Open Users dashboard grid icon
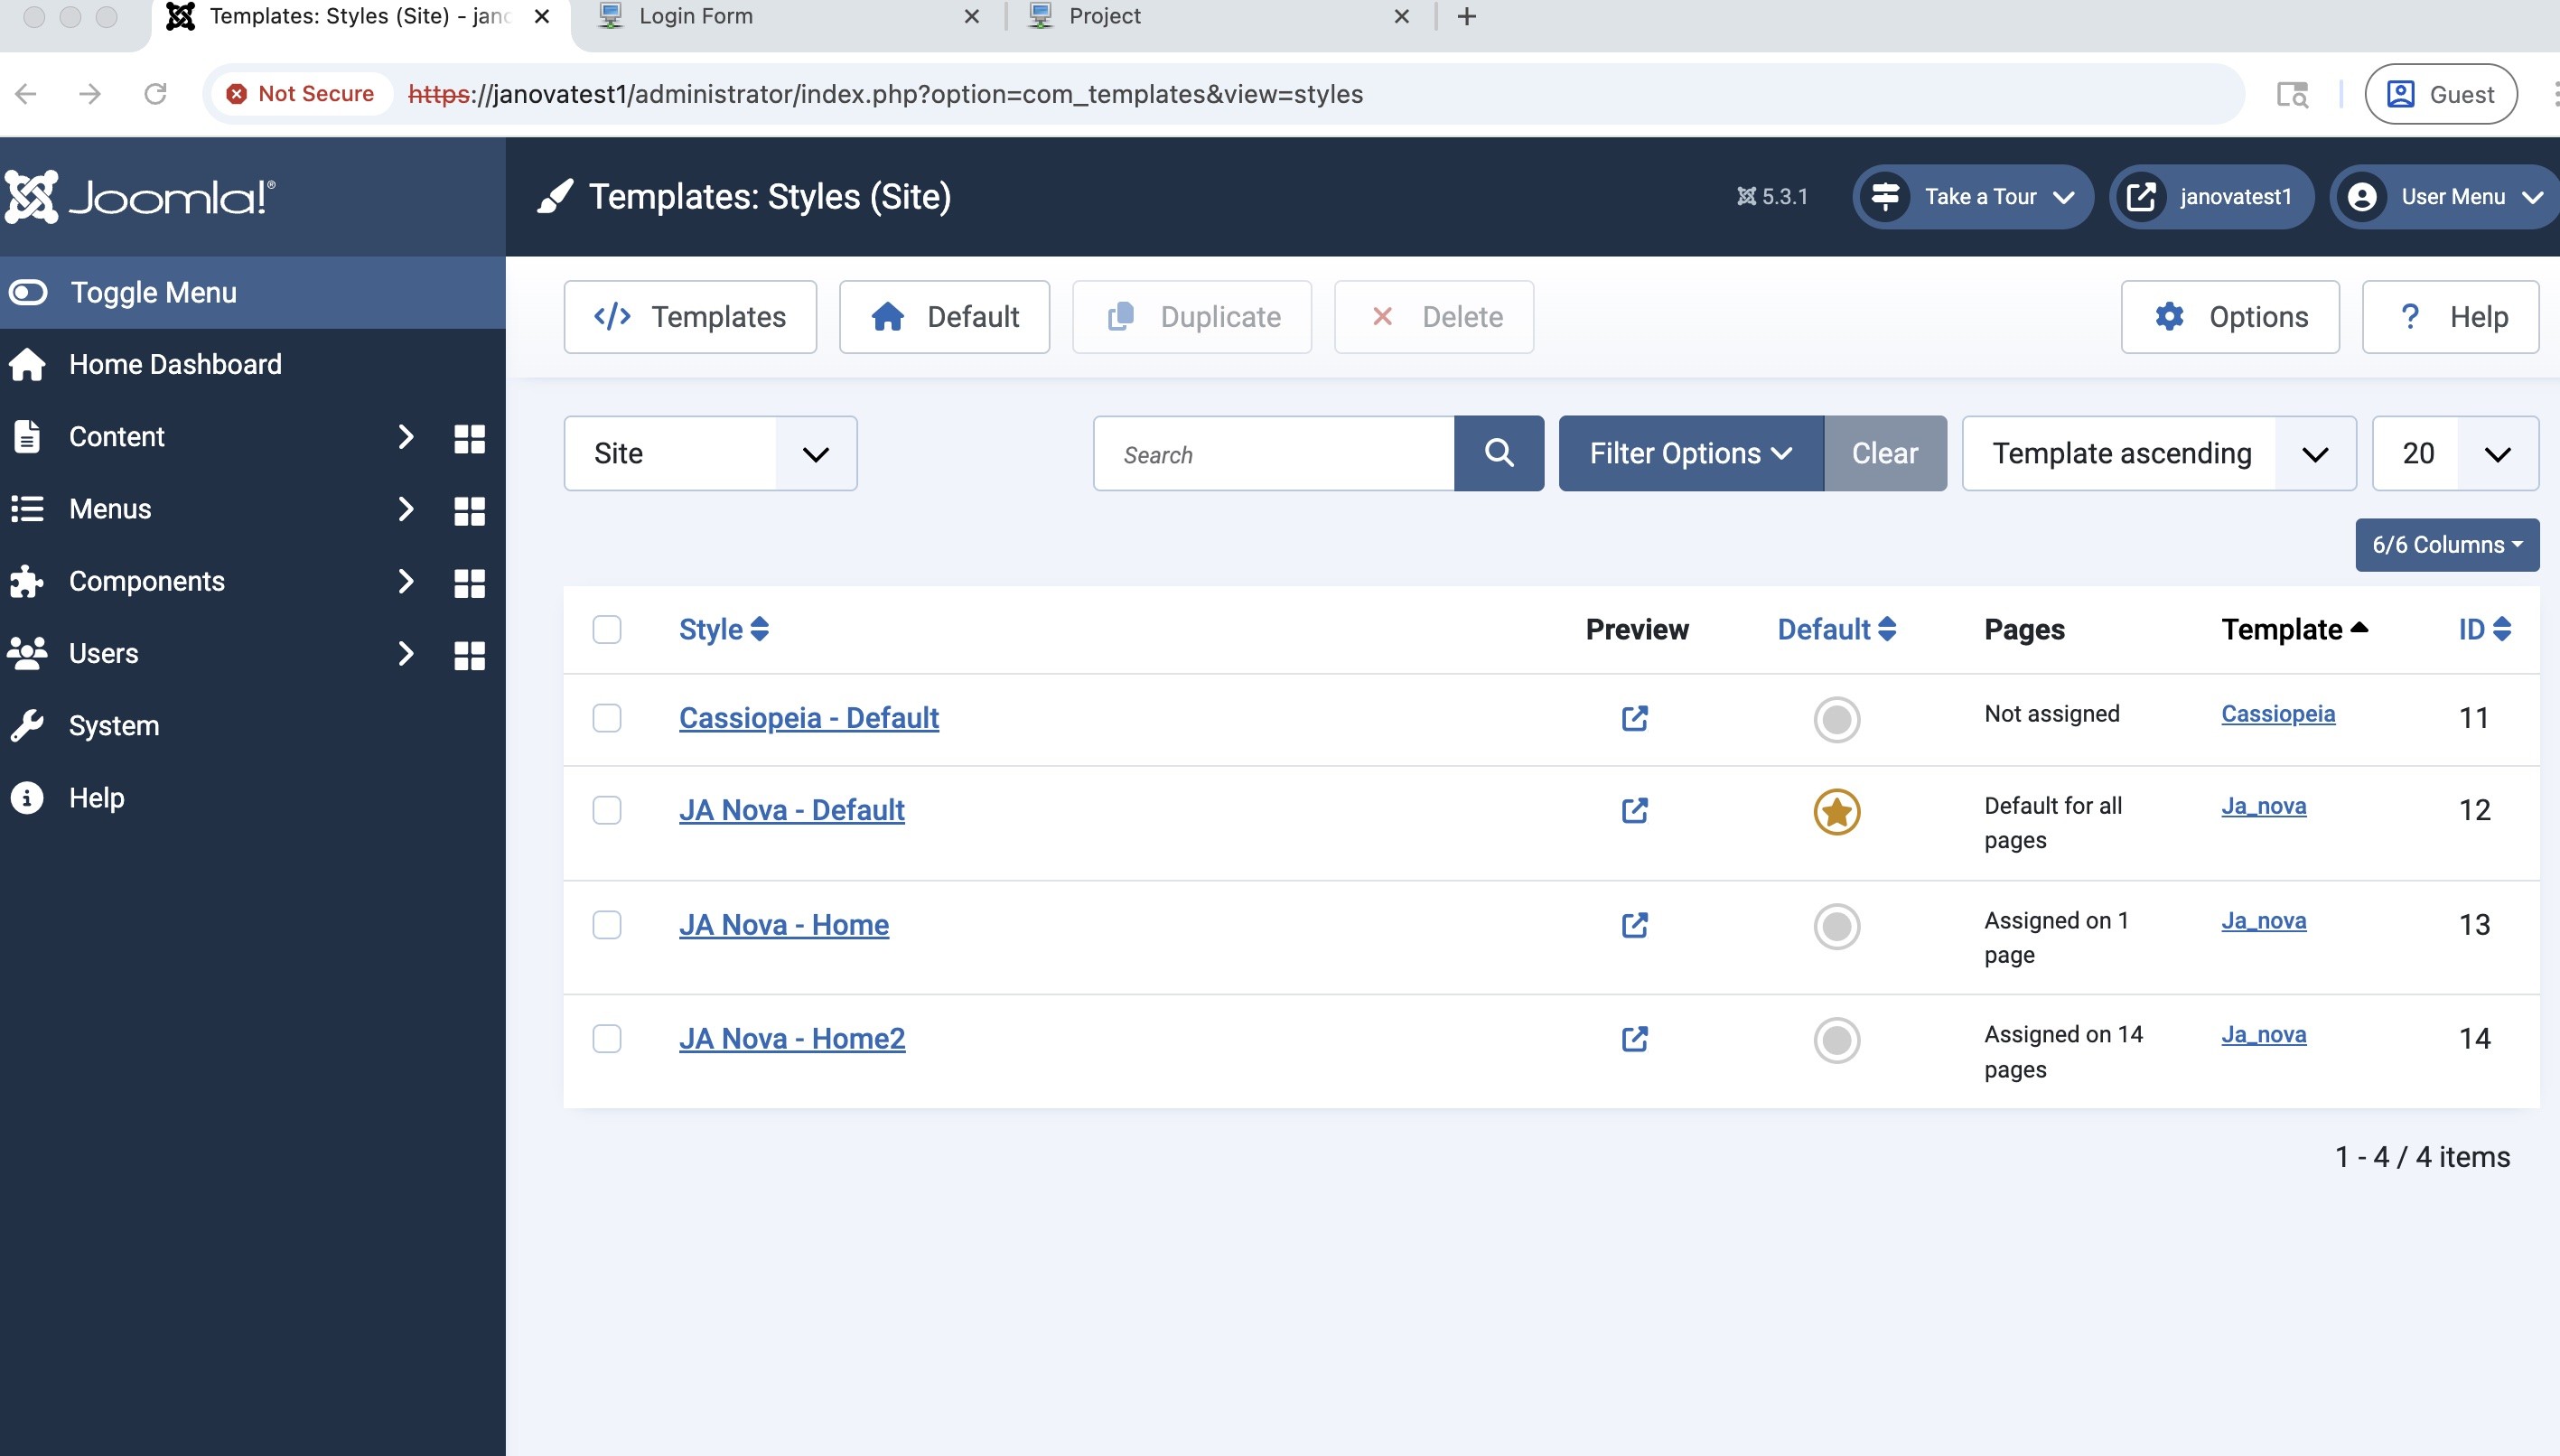Screen dimensions: 2560x1456 [x=469, y=654]
